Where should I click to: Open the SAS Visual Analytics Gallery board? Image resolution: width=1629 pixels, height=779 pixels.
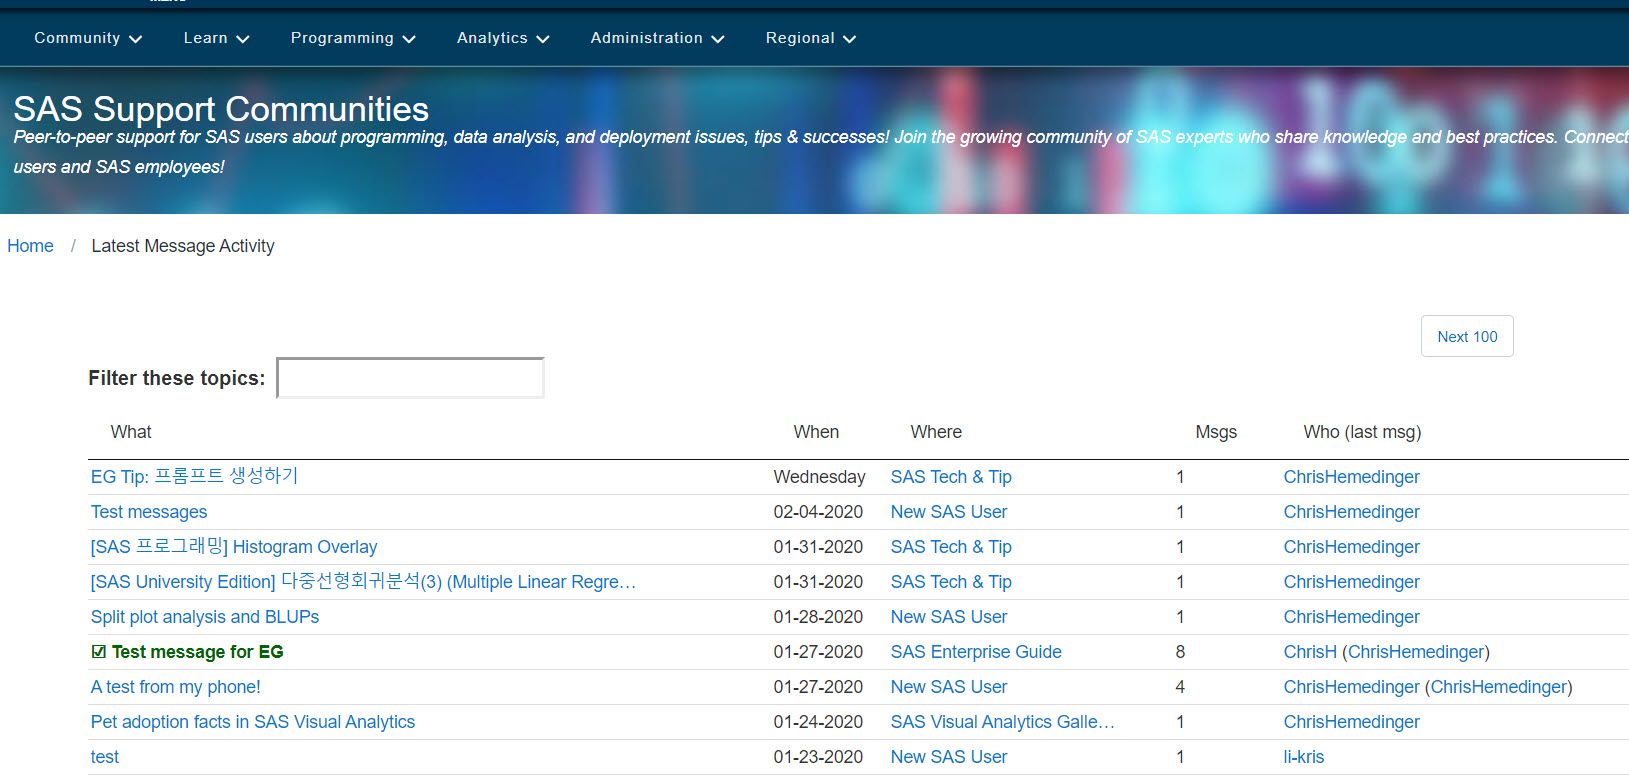[x=1003, y=722]
